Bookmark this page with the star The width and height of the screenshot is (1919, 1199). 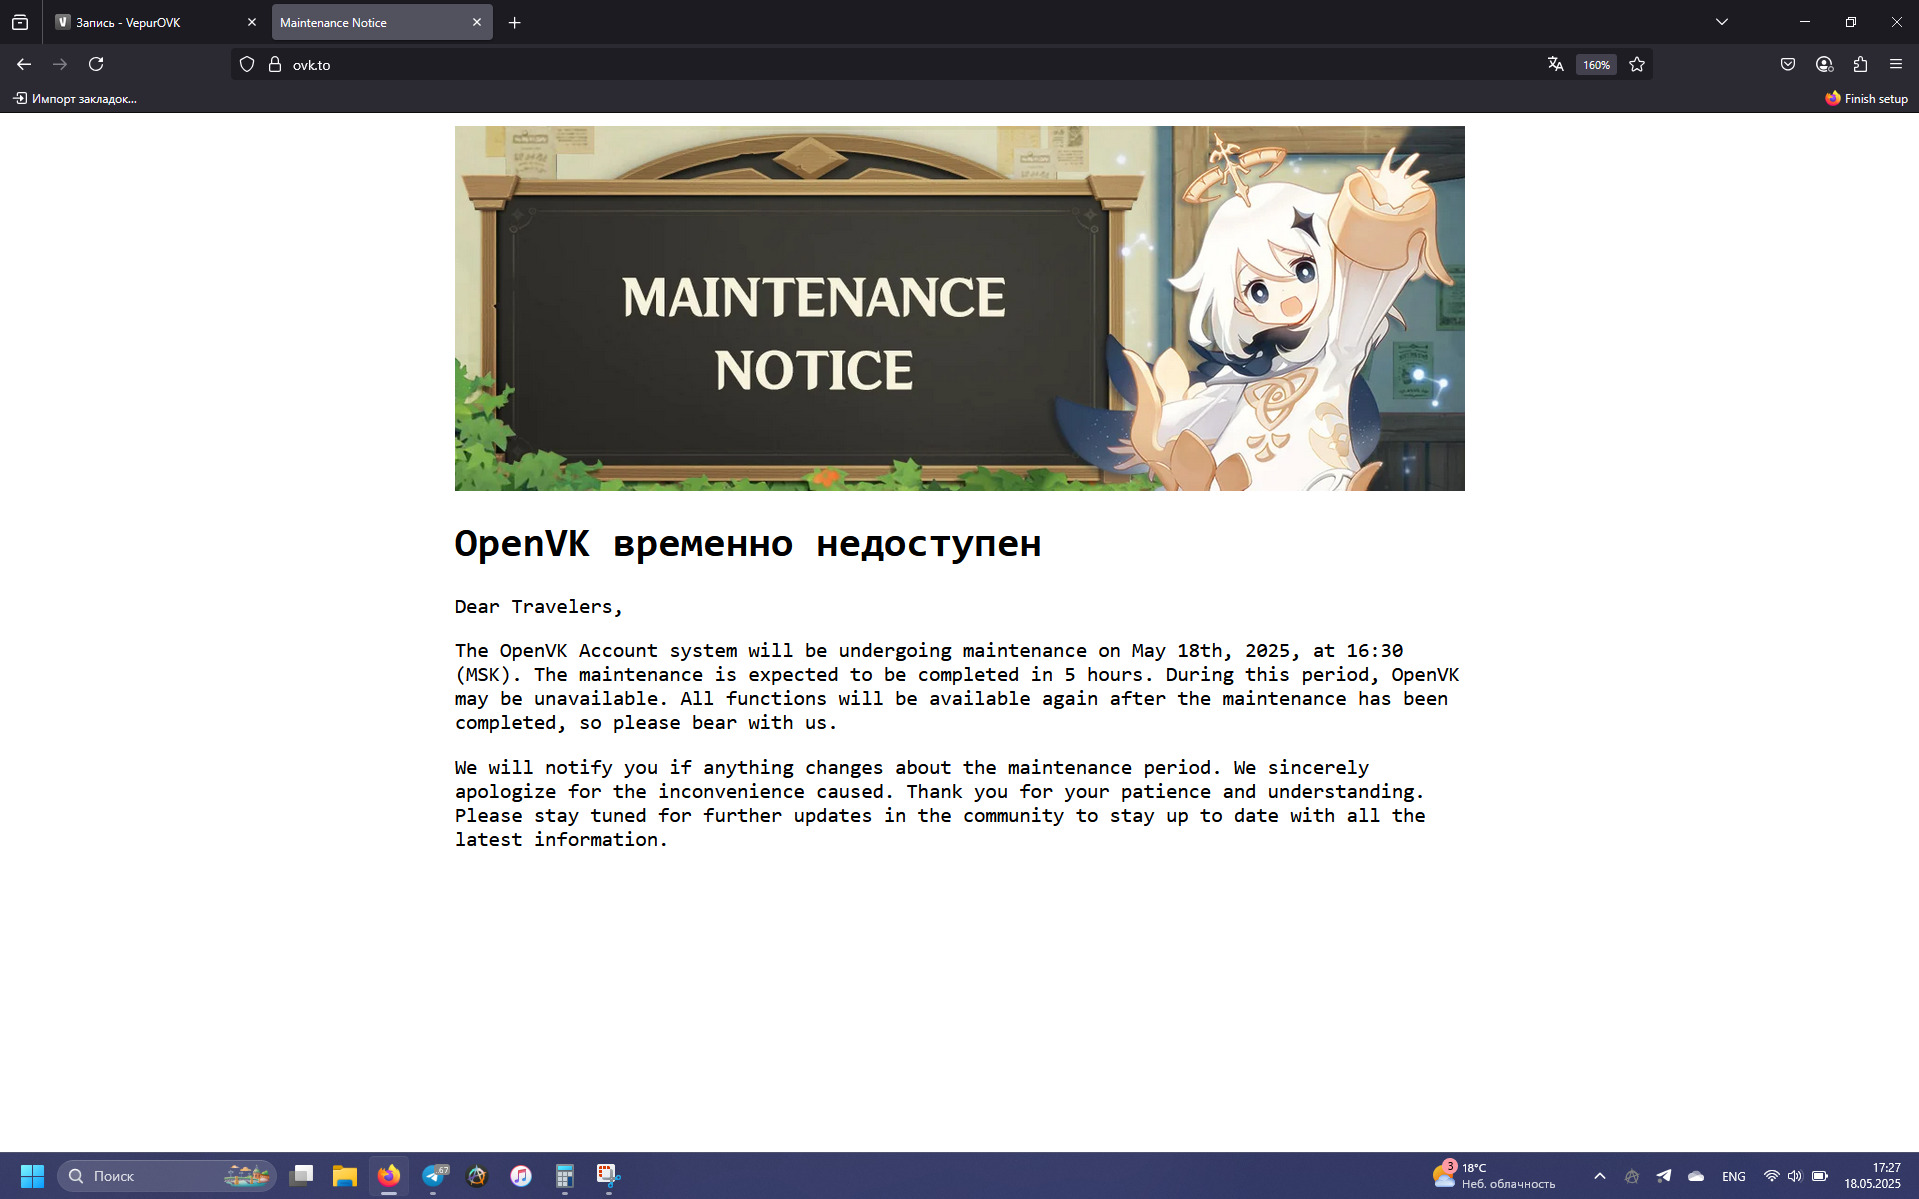(1637, 64)
